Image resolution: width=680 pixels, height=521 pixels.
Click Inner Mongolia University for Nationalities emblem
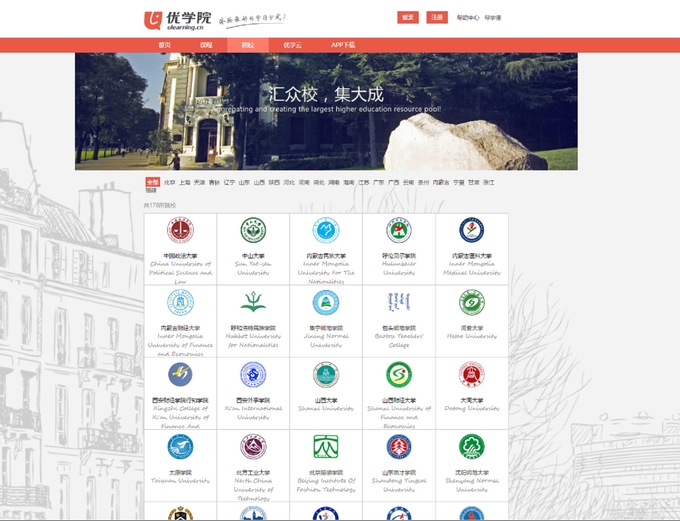coord(326,230)
